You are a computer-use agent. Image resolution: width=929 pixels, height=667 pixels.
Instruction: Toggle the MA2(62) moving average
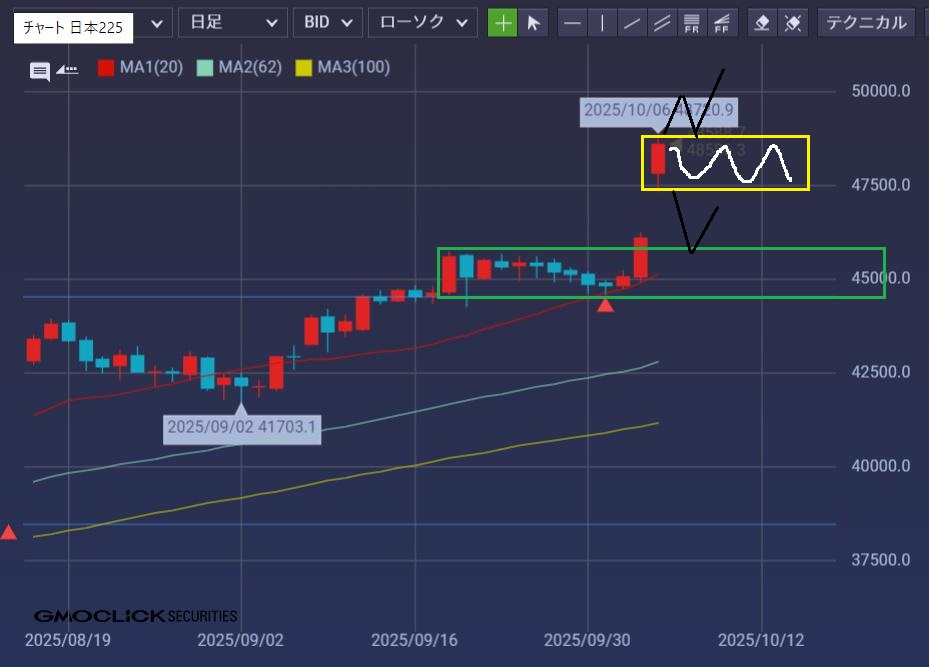pyautogui.click(x=239, y=68)
